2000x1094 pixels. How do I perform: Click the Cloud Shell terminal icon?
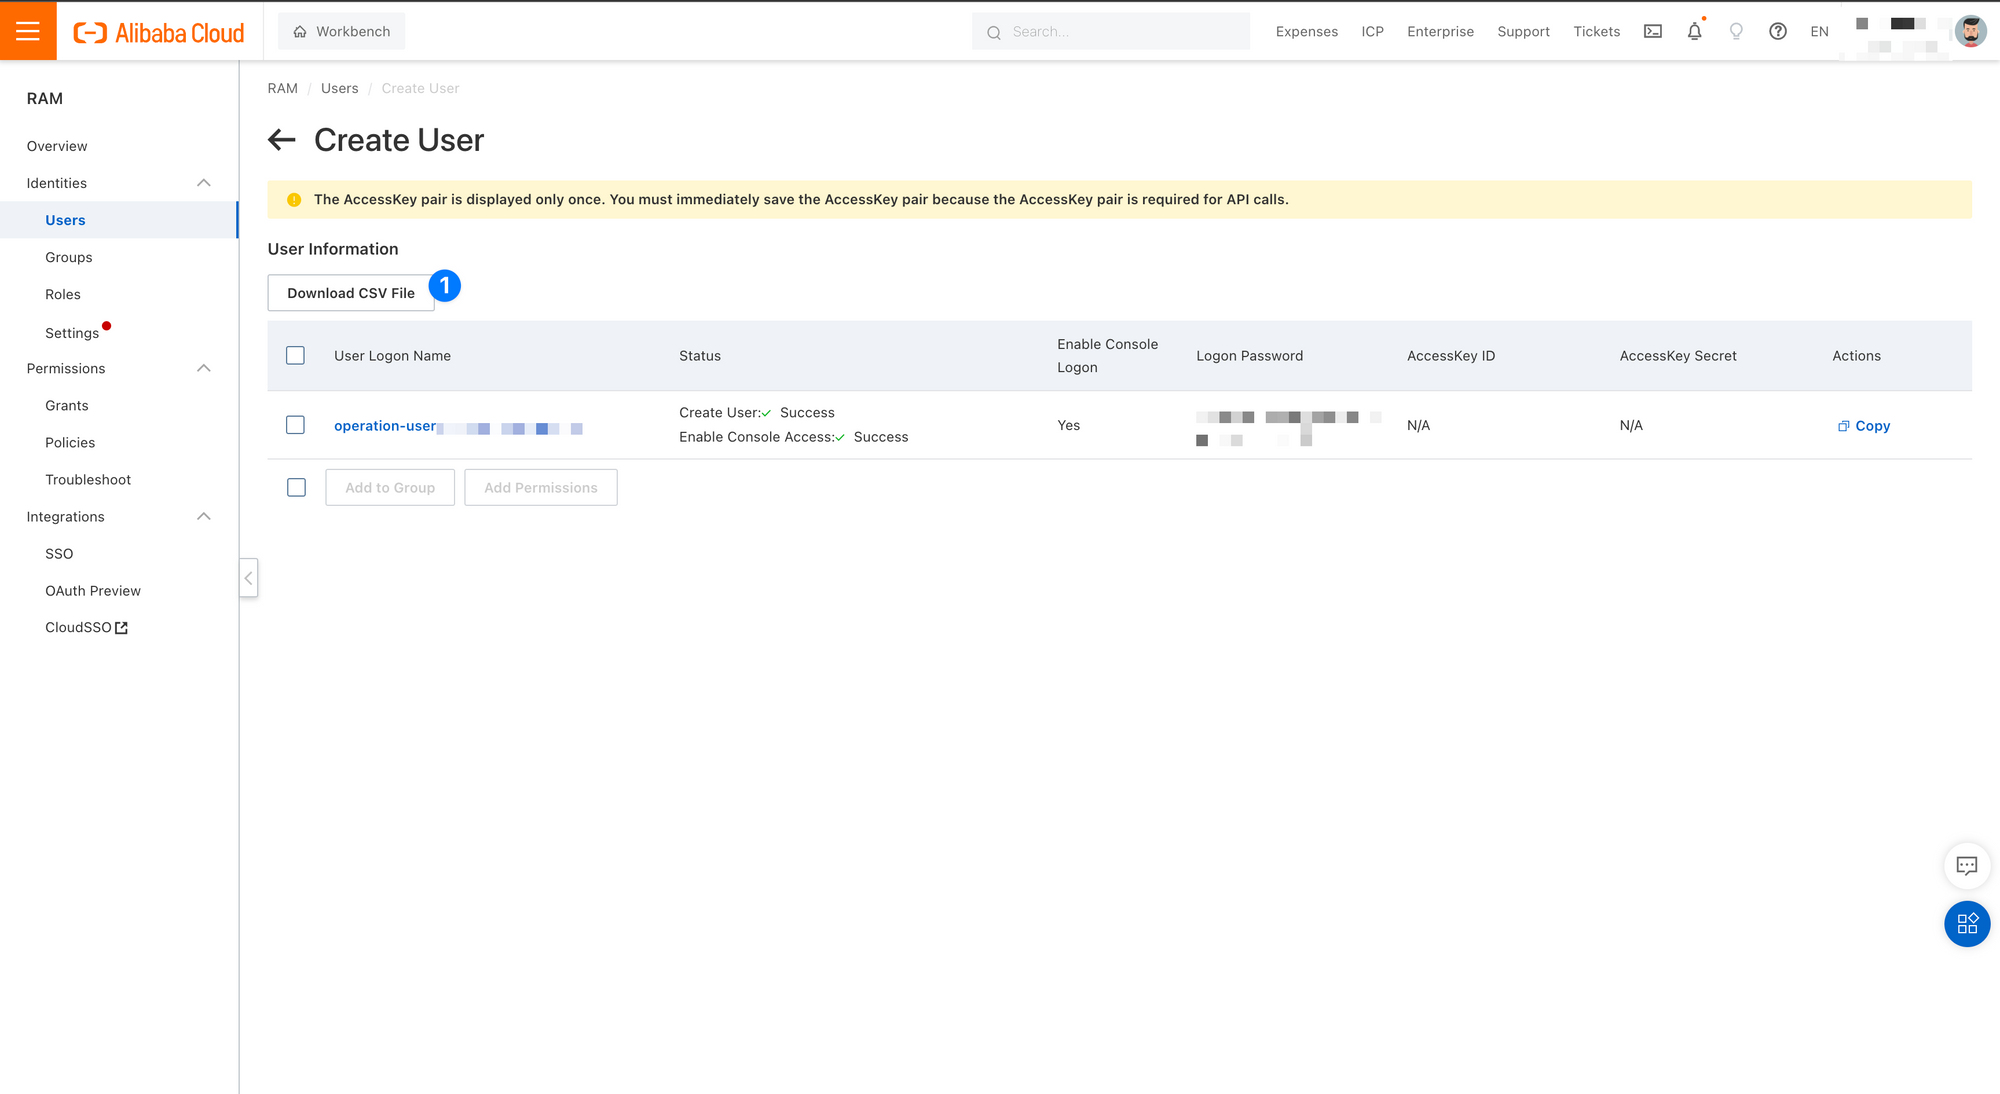coord(1653,31)
